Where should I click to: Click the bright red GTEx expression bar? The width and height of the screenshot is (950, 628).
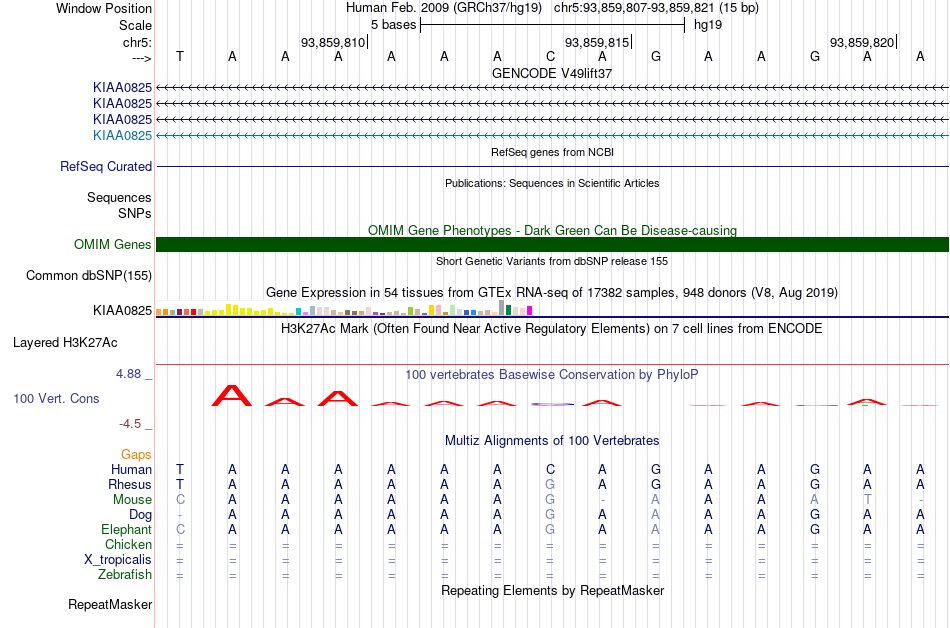point(193,312)
